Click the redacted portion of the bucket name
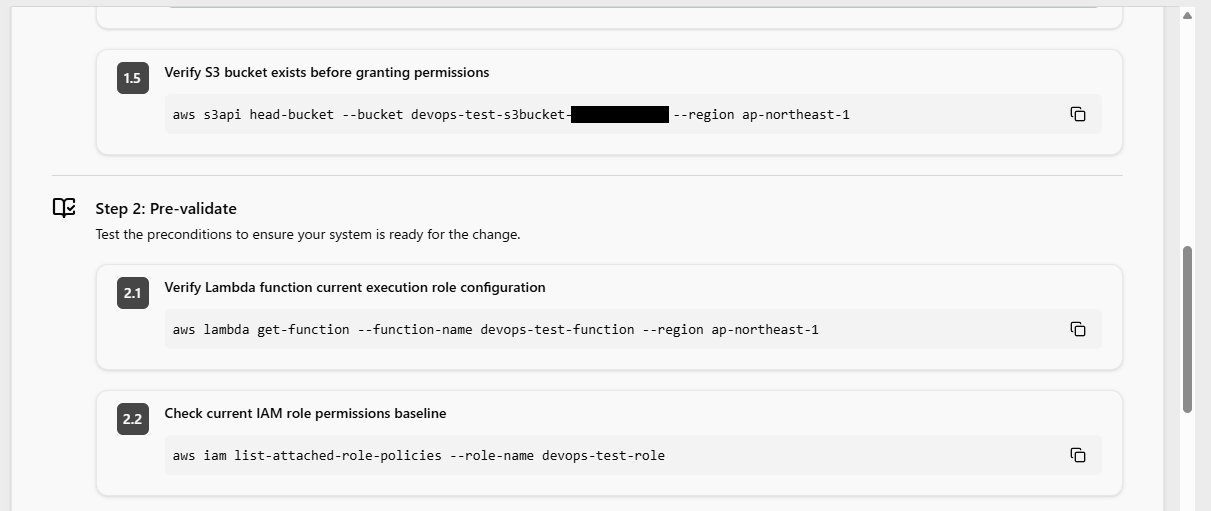 click(x=620, y=114)
